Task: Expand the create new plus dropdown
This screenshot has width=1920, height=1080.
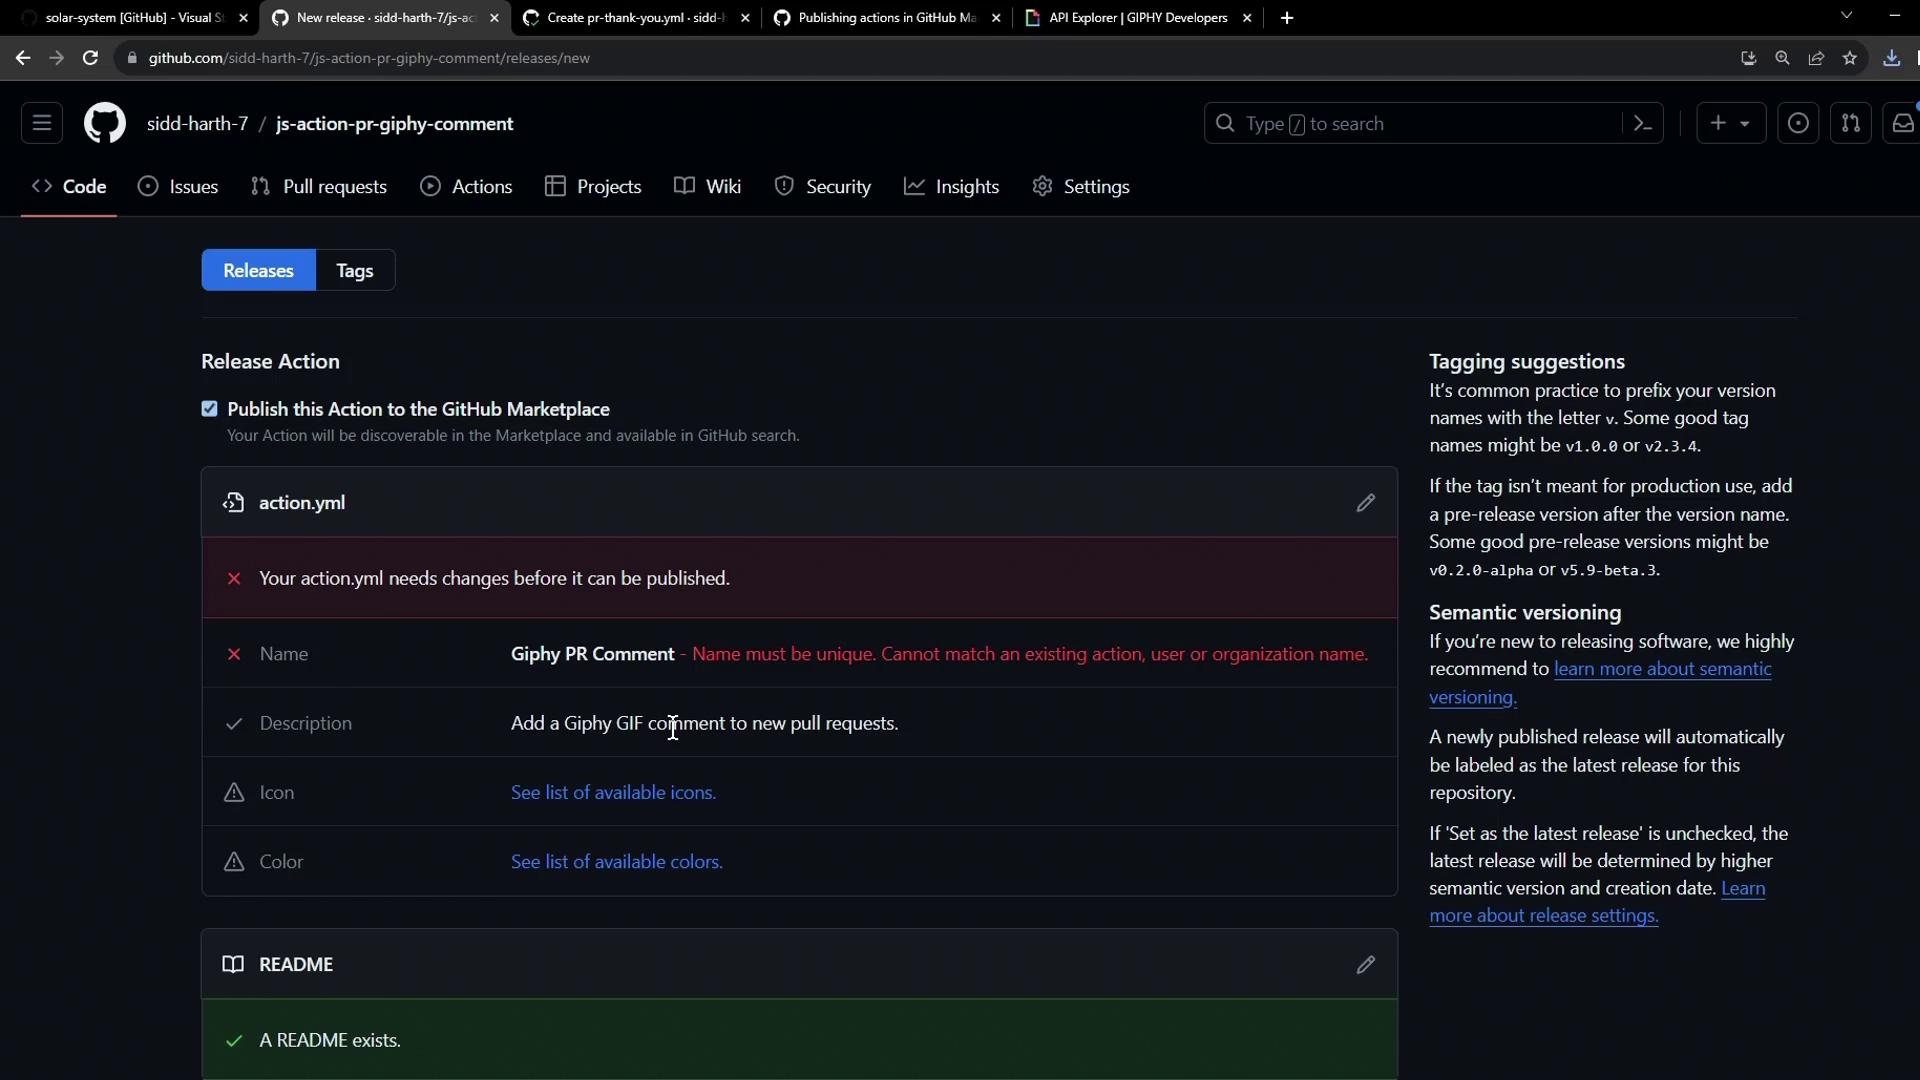Action: [1730, 124]
